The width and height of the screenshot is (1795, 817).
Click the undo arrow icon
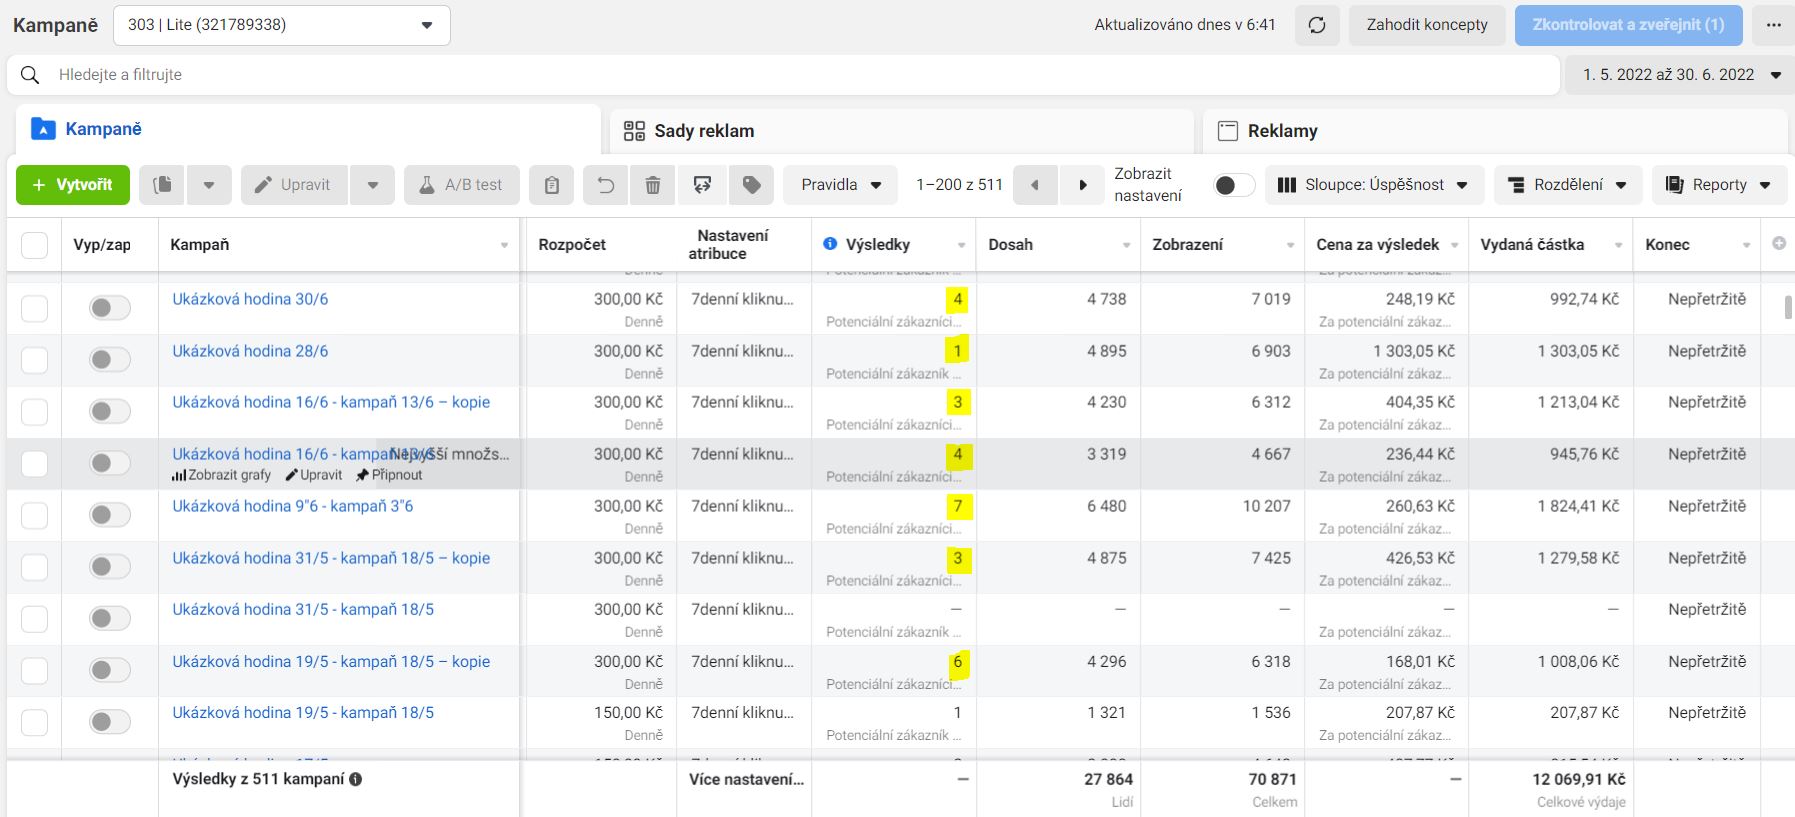pyautogui.click(x=606, y=185)
